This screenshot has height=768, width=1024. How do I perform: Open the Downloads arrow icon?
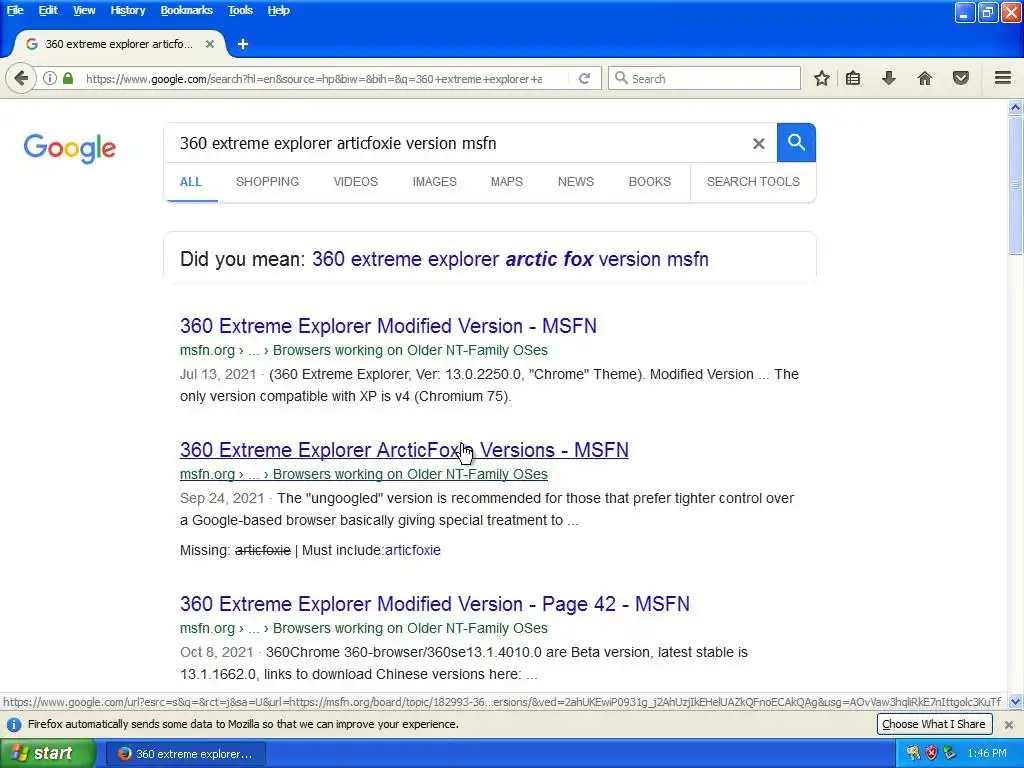coord(889,78)
